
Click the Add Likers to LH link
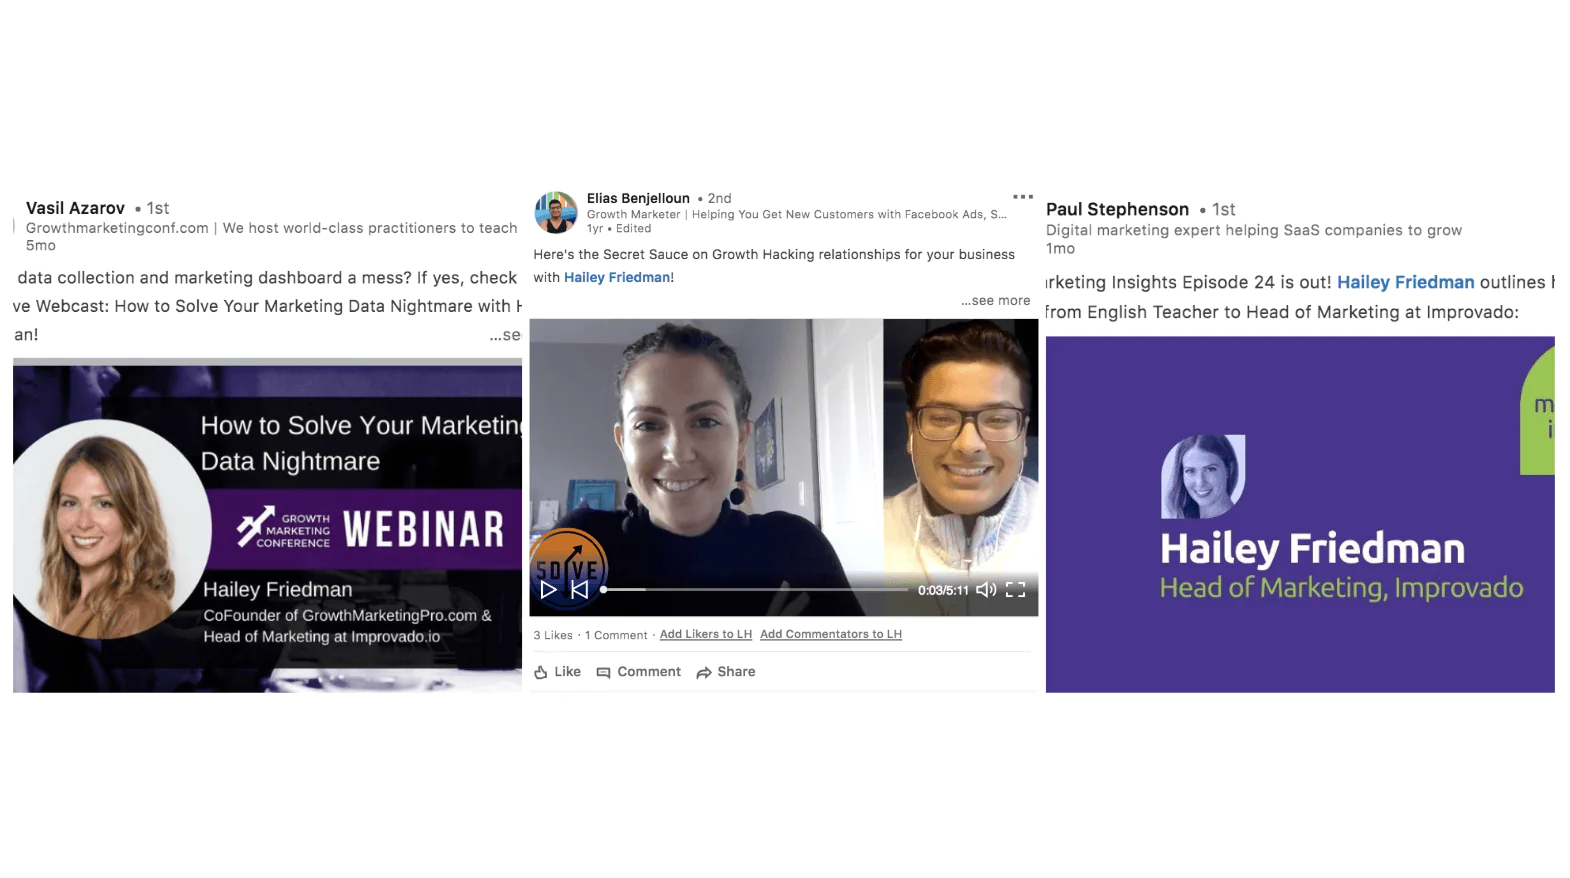tap(706, 634)
